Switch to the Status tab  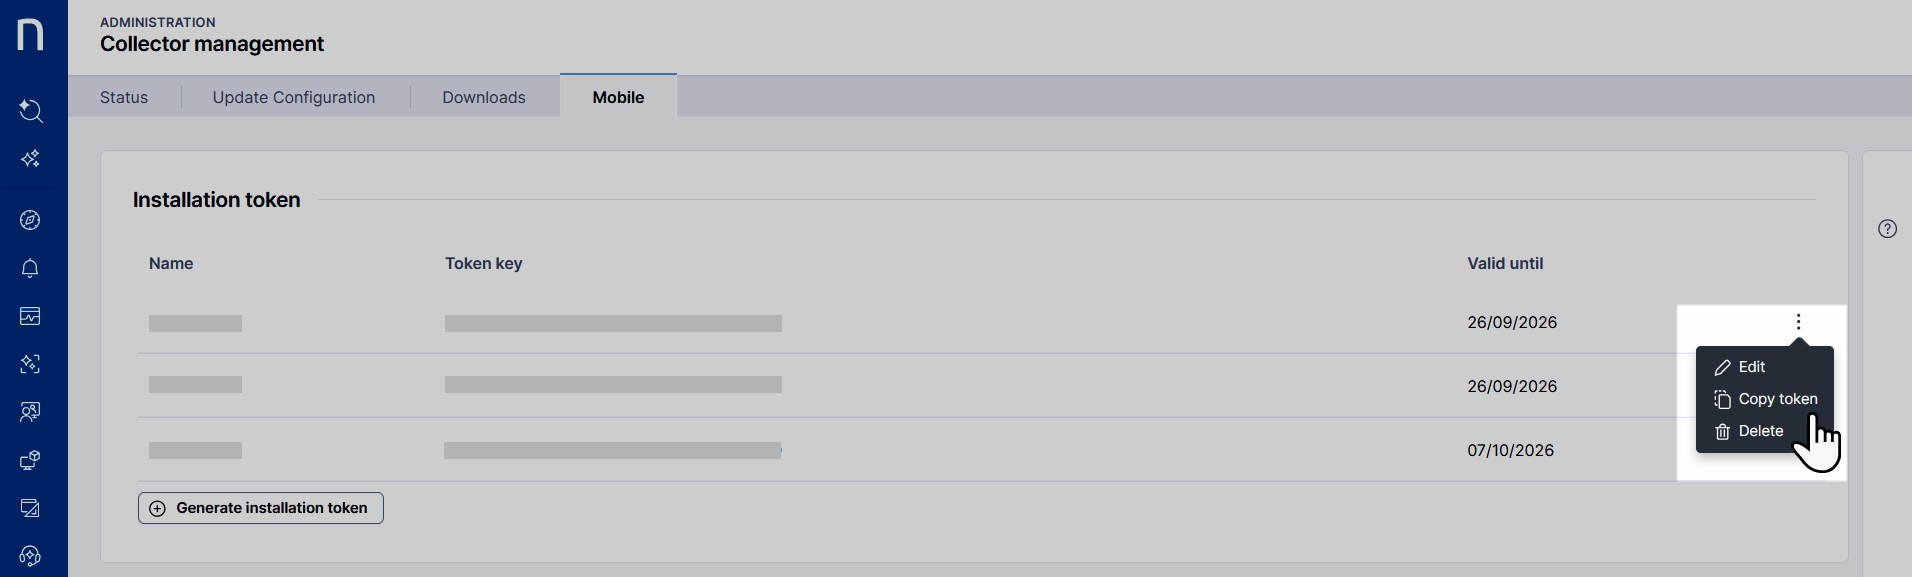tap(124, 97)
